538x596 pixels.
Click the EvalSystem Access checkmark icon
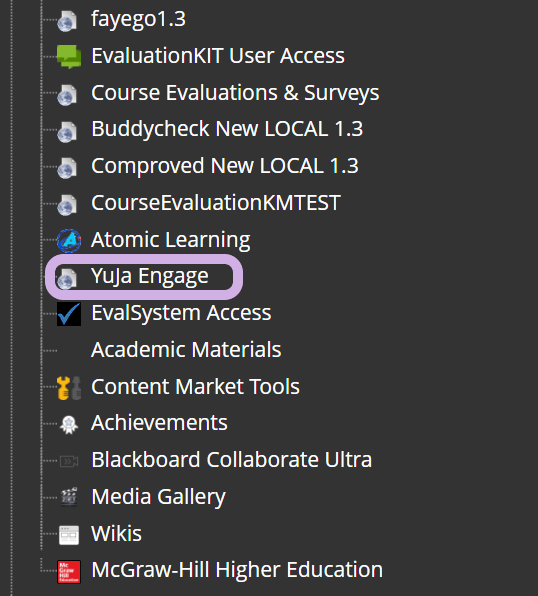[69, 314]
